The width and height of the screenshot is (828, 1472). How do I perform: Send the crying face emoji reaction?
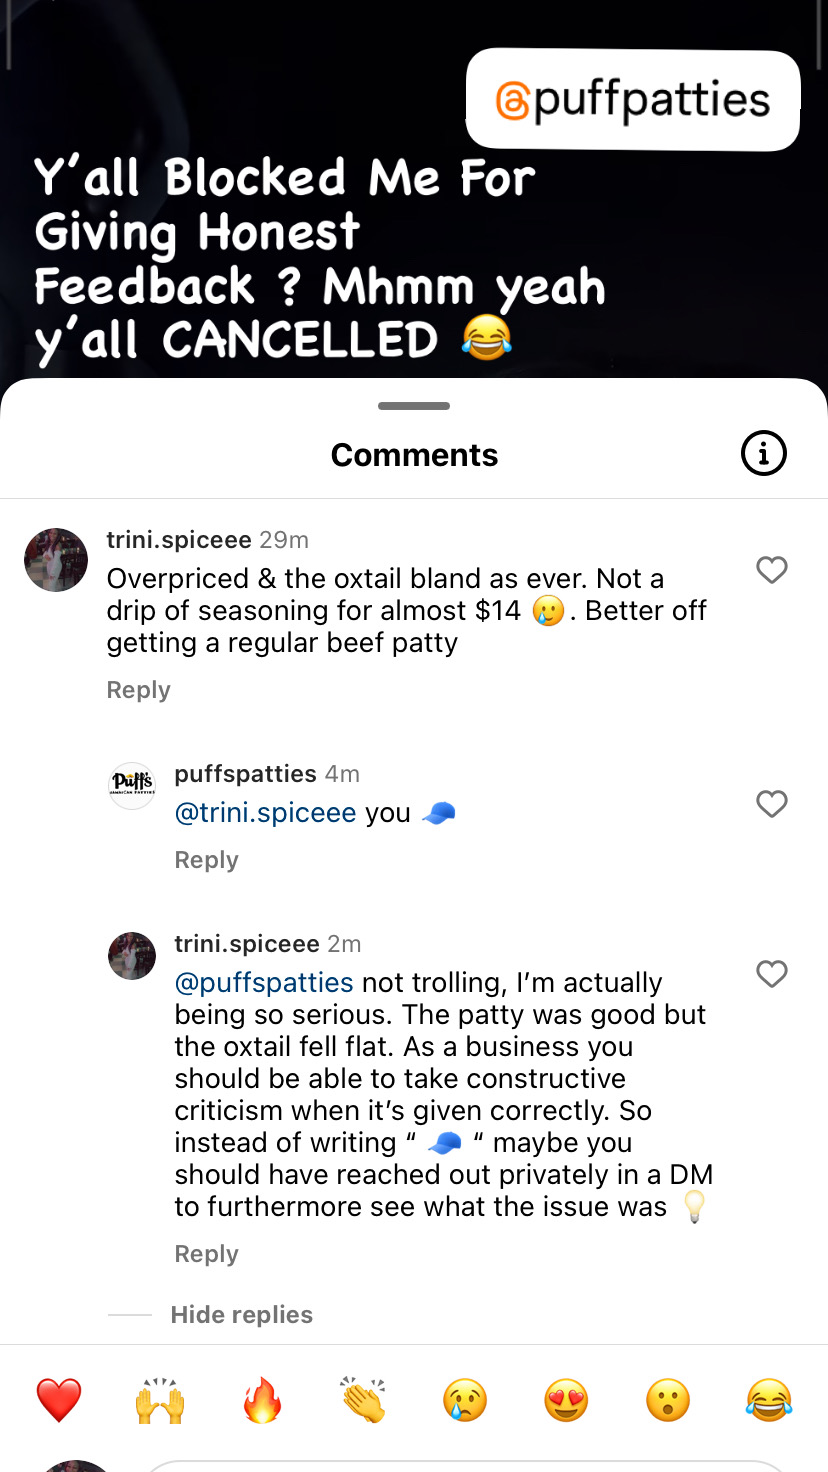(x=465, y=1399)
